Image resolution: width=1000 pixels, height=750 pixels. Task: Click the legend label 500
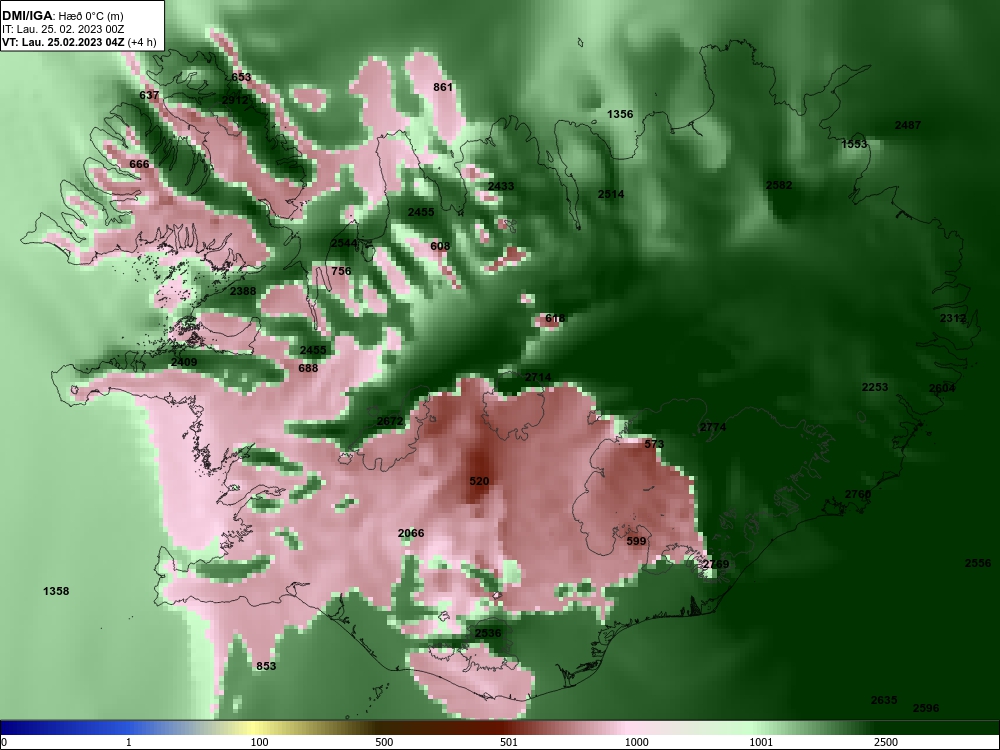[x=384, y=742]
